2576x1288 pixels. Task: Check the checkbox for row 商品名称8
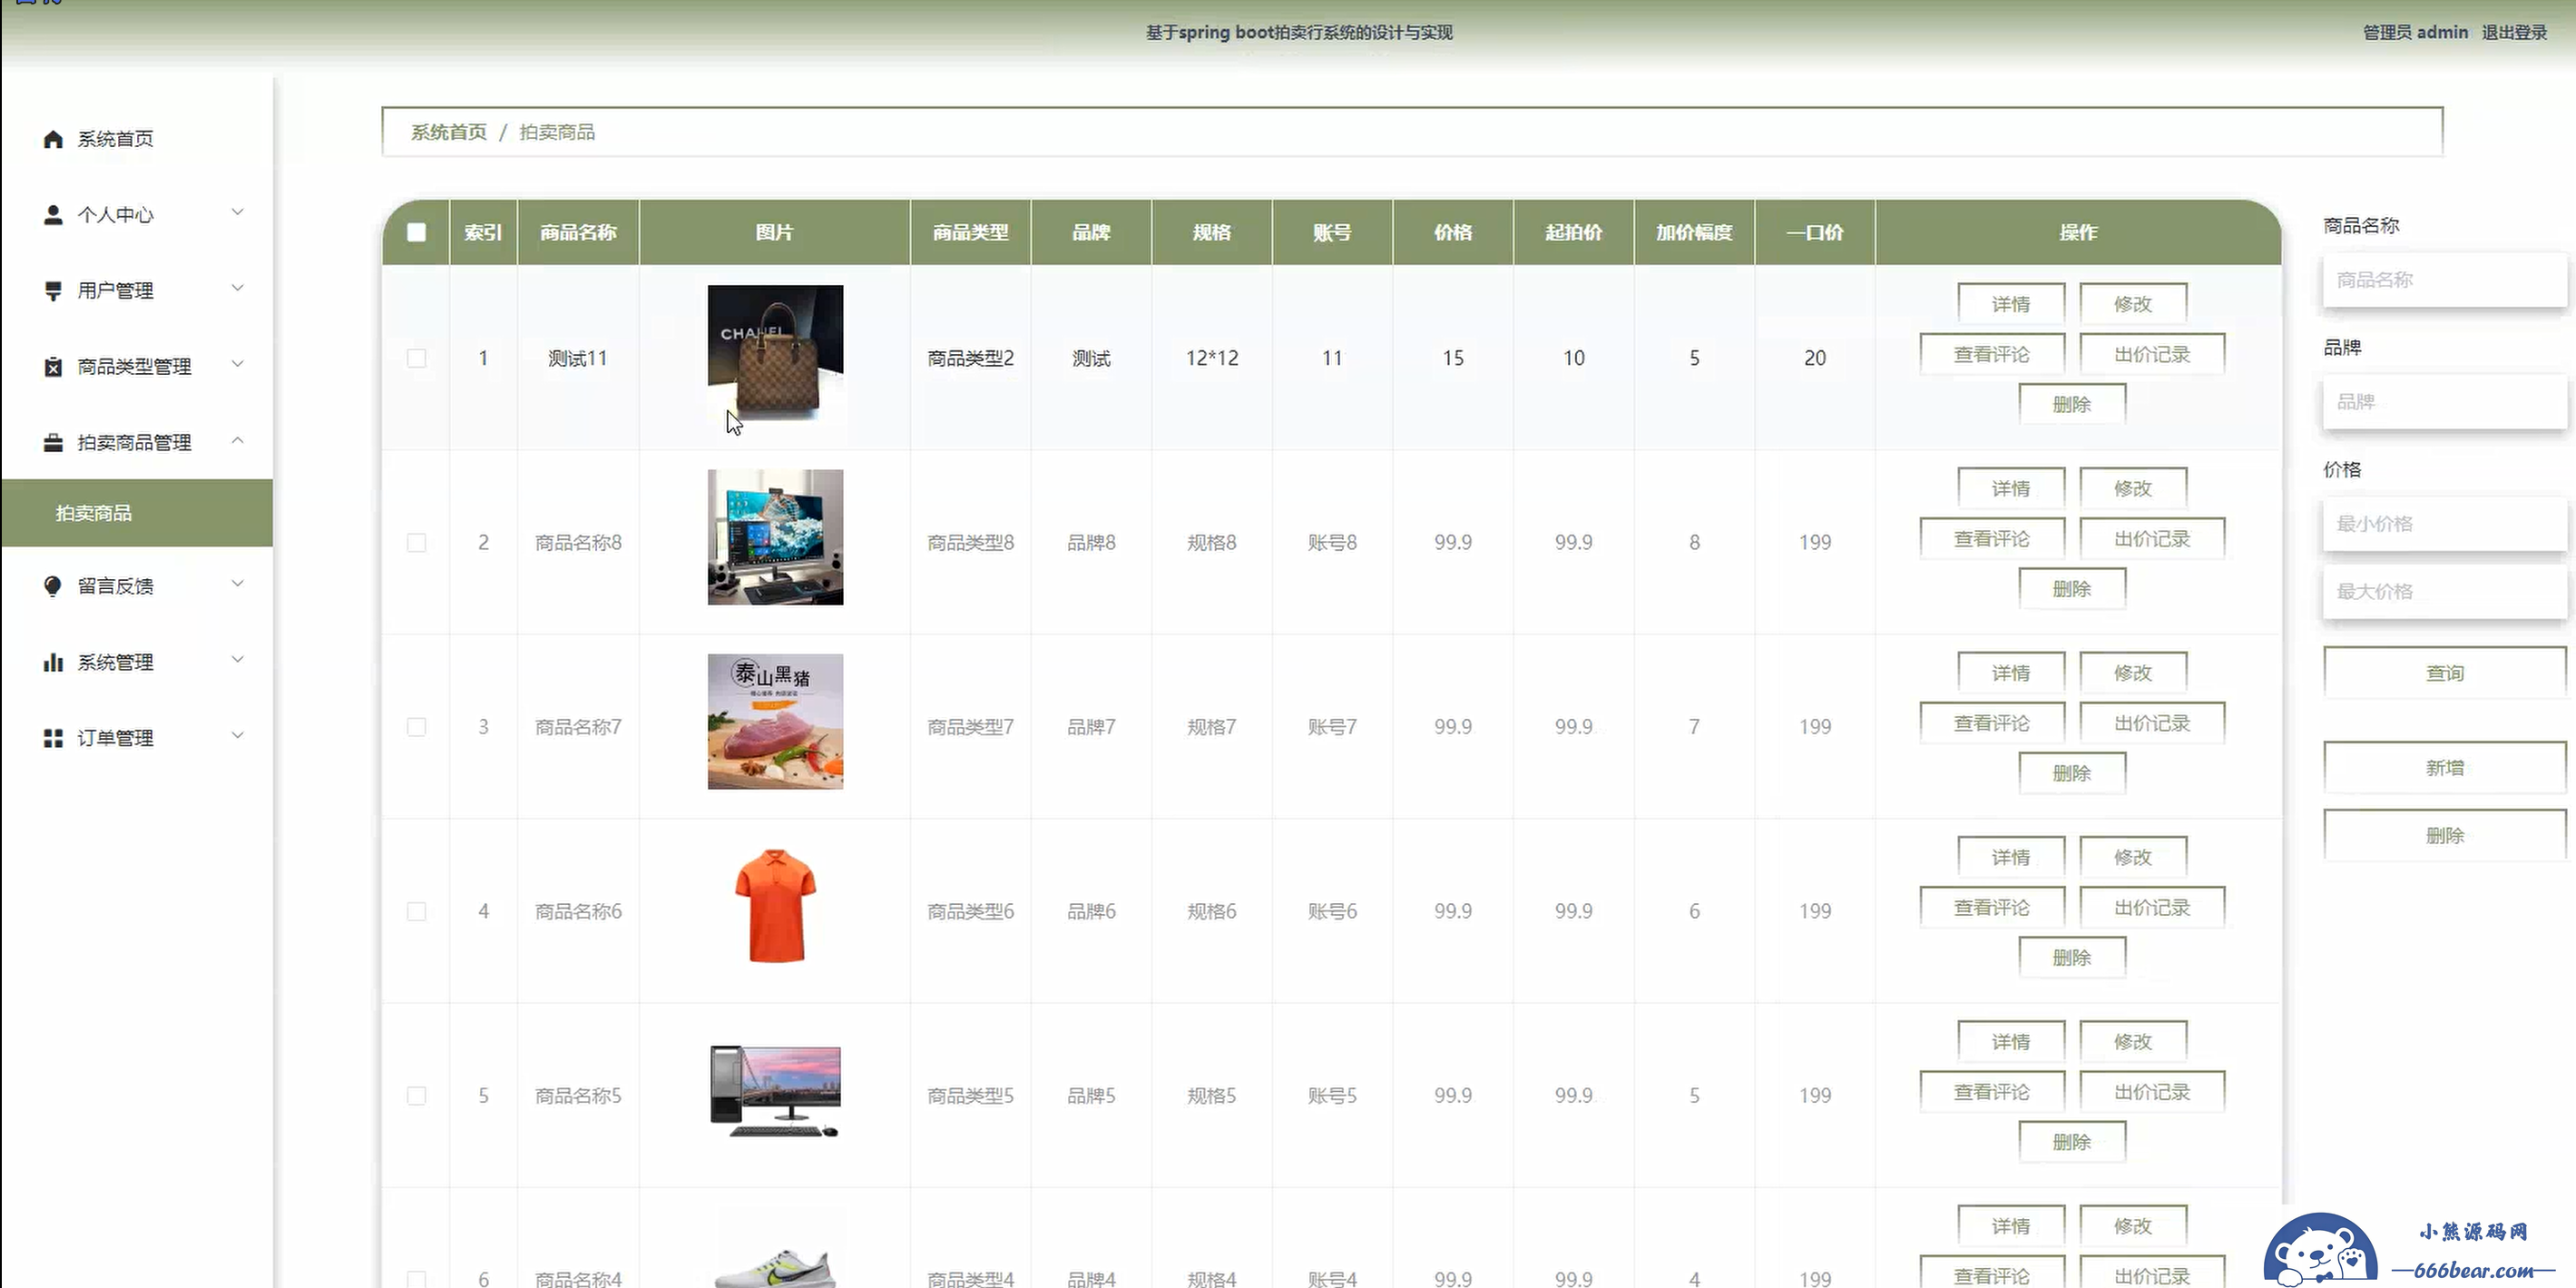417,542
